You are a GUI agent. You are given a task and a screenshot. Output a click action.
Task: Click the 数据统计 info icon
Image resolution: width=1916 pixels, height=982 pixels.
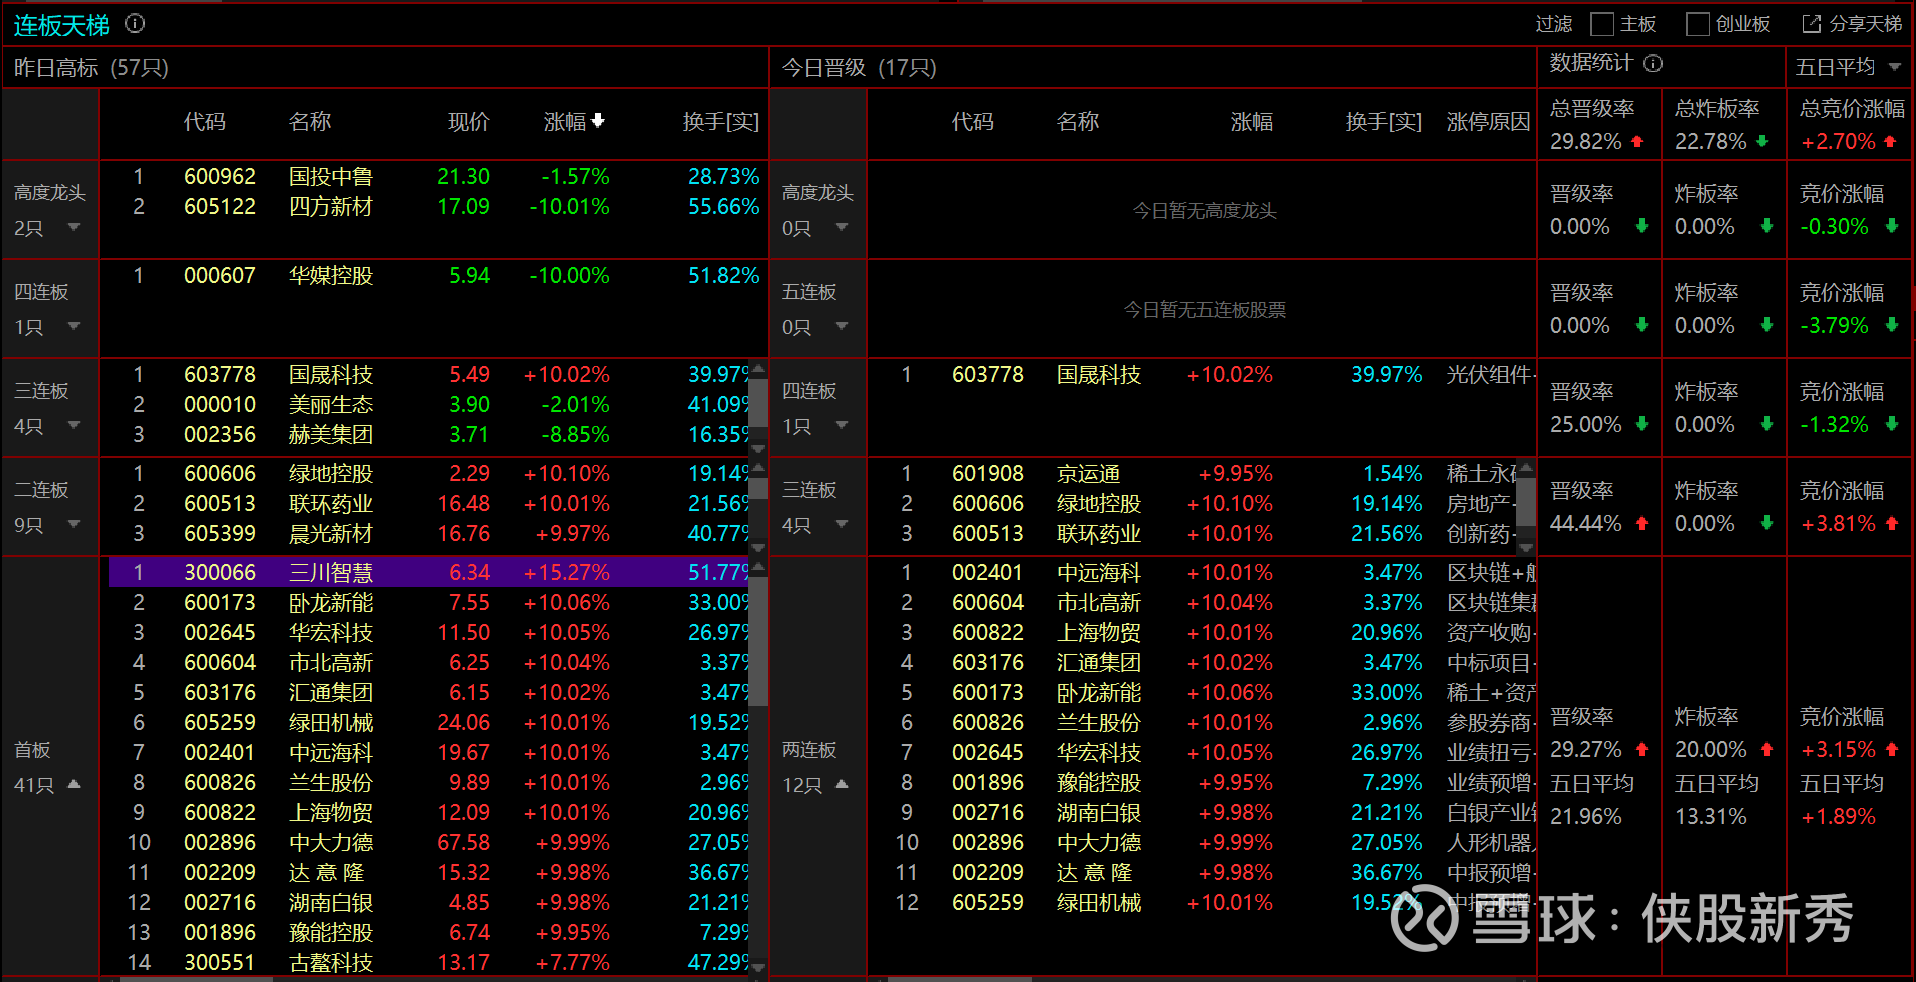1653,63
